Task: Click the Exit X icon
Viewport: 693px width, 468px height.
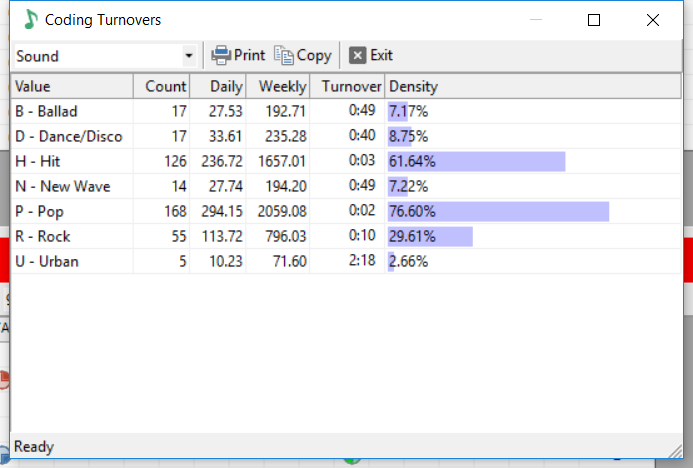Action: tap(358, 55)
